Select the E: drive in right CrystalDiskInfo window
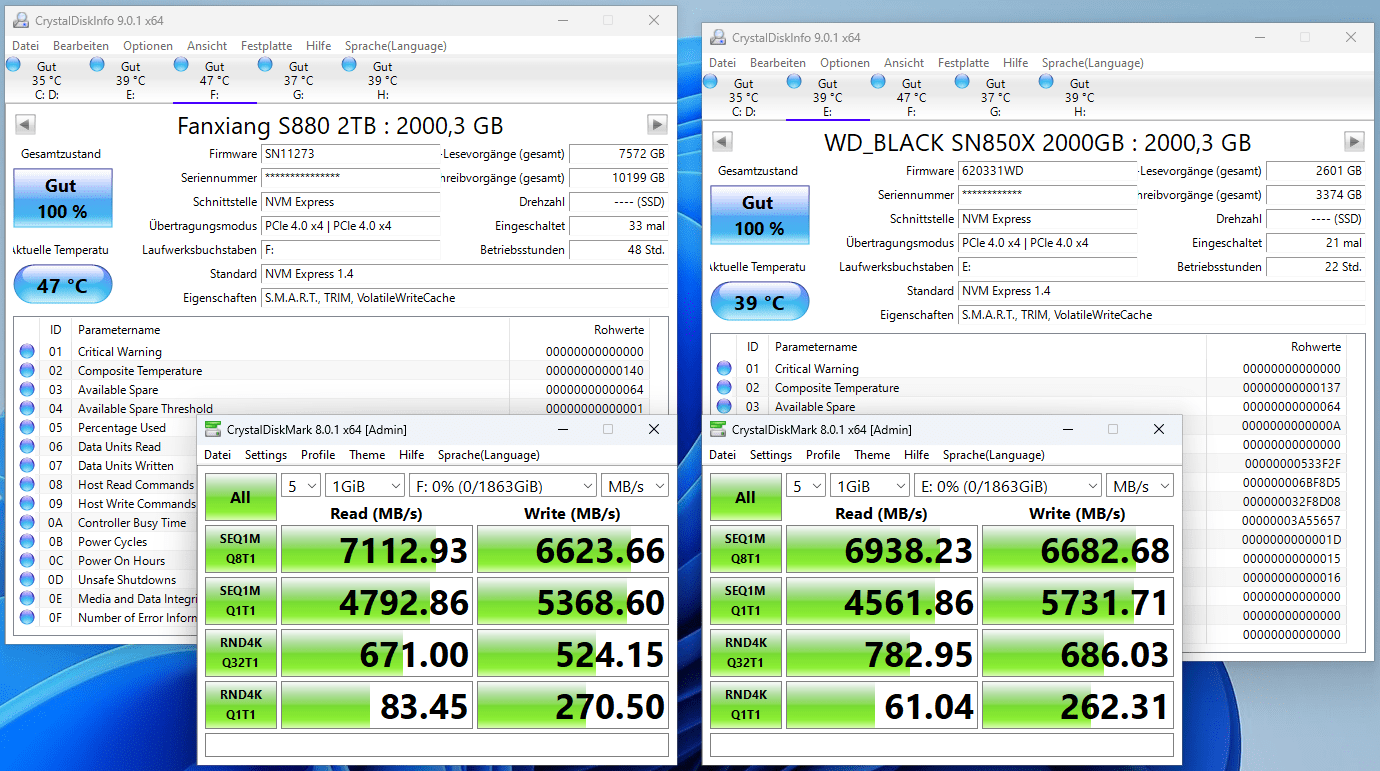 click(x=827, y=97)
